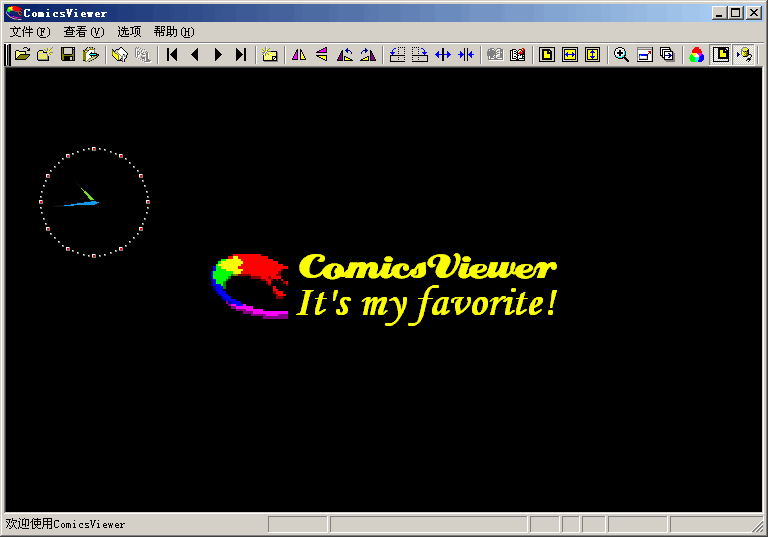Image resolution: width=768 pixels, height=537 pixels.
Task: Expand the 选项 (Options) menu
Action: 129,32
